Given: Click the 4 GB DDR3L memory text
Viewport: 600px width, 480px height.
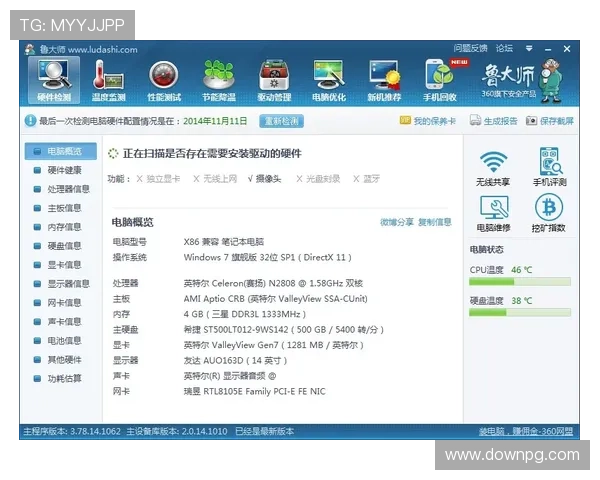Looking at the screenshot, I should (x=245, y=314).
